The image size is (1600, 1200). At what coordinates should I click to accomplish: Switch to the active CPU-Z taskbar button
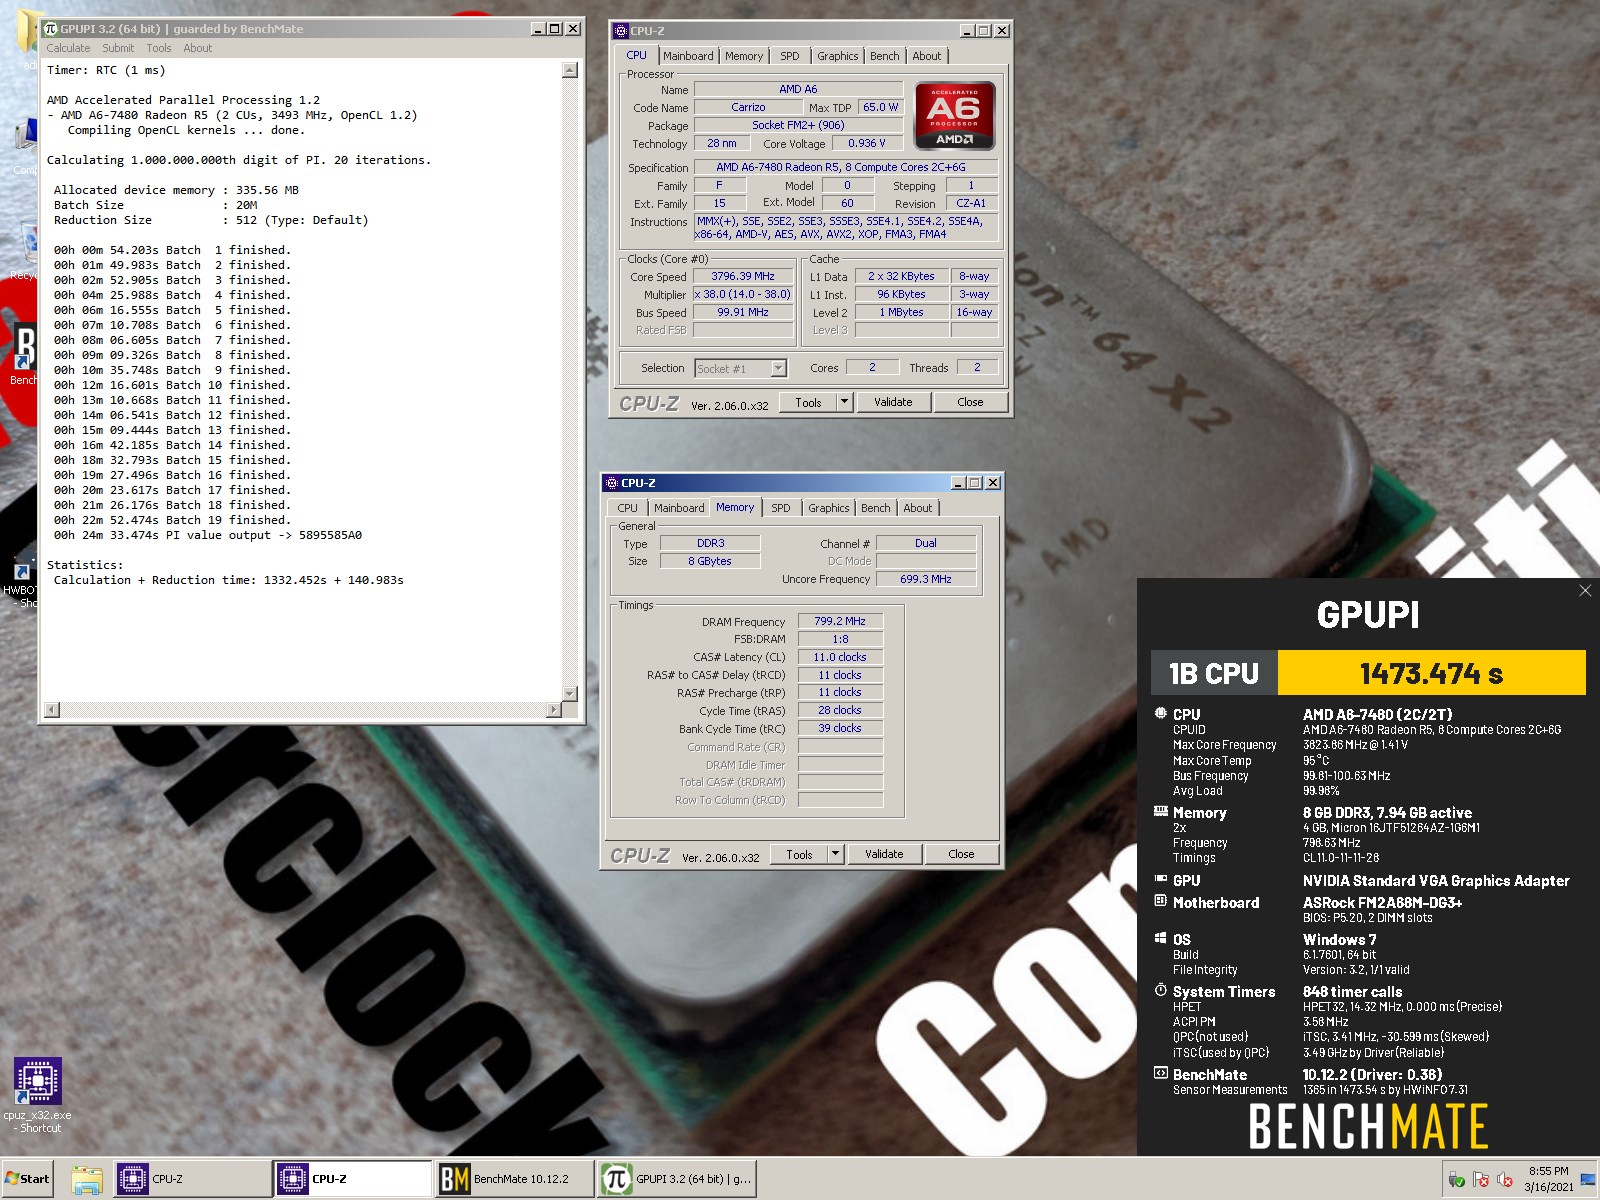(352, 1179)
